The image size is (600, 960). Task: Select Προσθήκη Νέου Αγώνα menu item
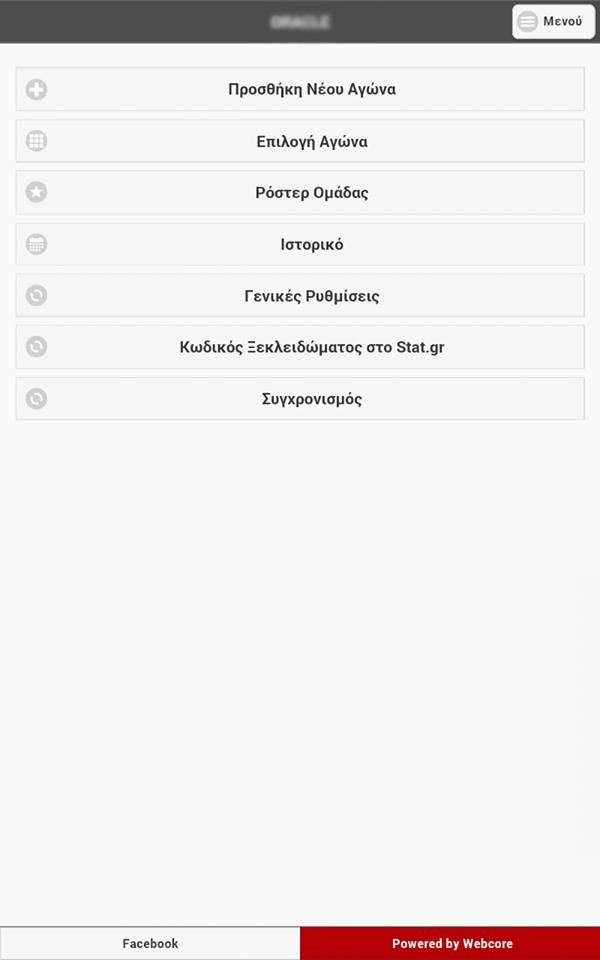pyautogui.click(x=311, y=90)
